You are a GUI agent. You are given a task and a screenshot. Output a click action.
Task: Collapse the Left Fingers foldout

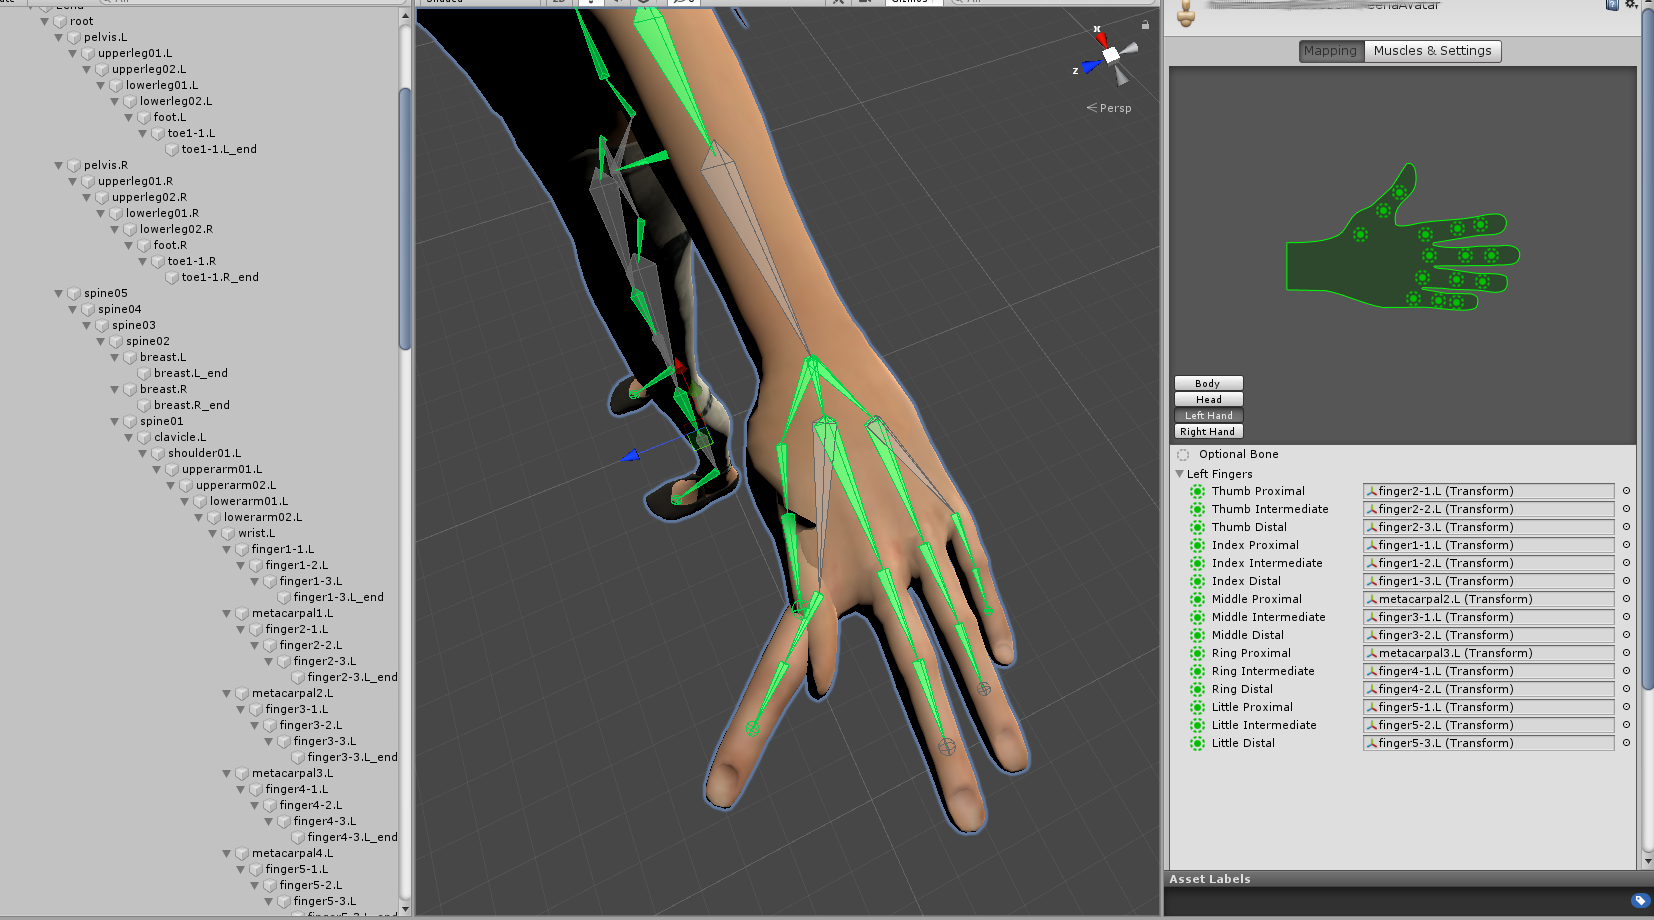pos(1180,474)
